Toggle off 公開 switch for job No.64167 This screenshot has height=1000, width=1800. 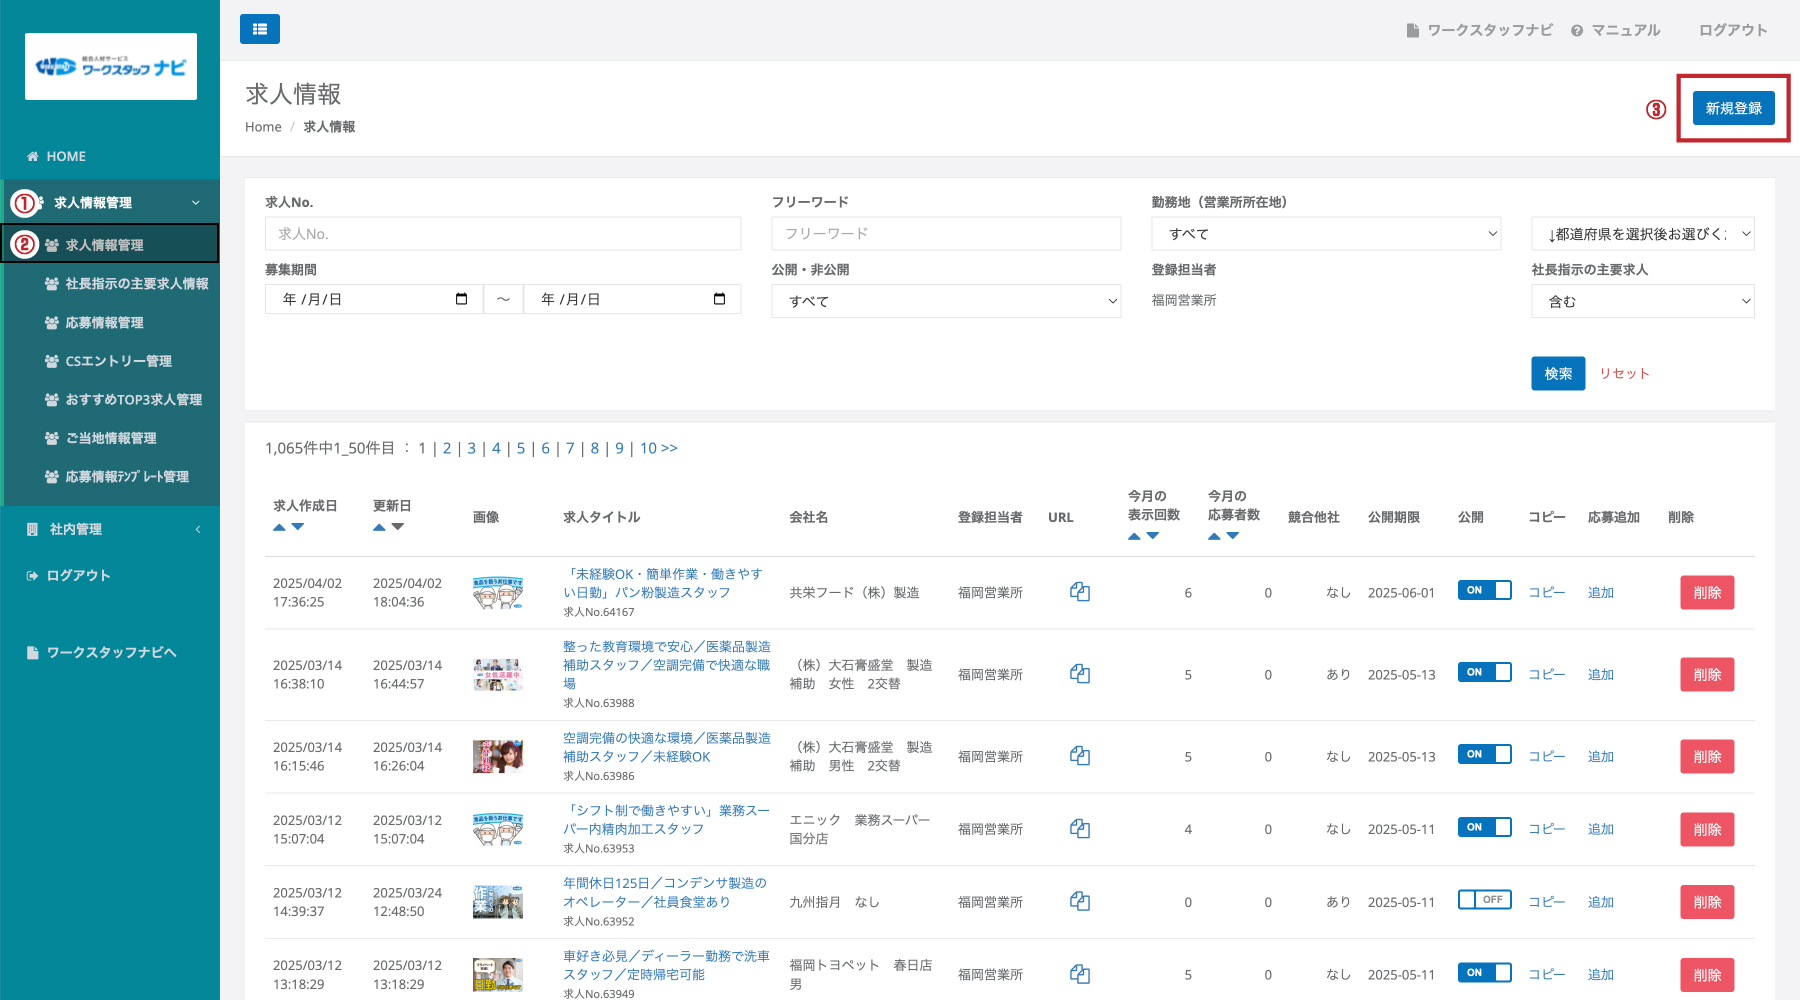pyautogui.click(x=1484, y=590)
